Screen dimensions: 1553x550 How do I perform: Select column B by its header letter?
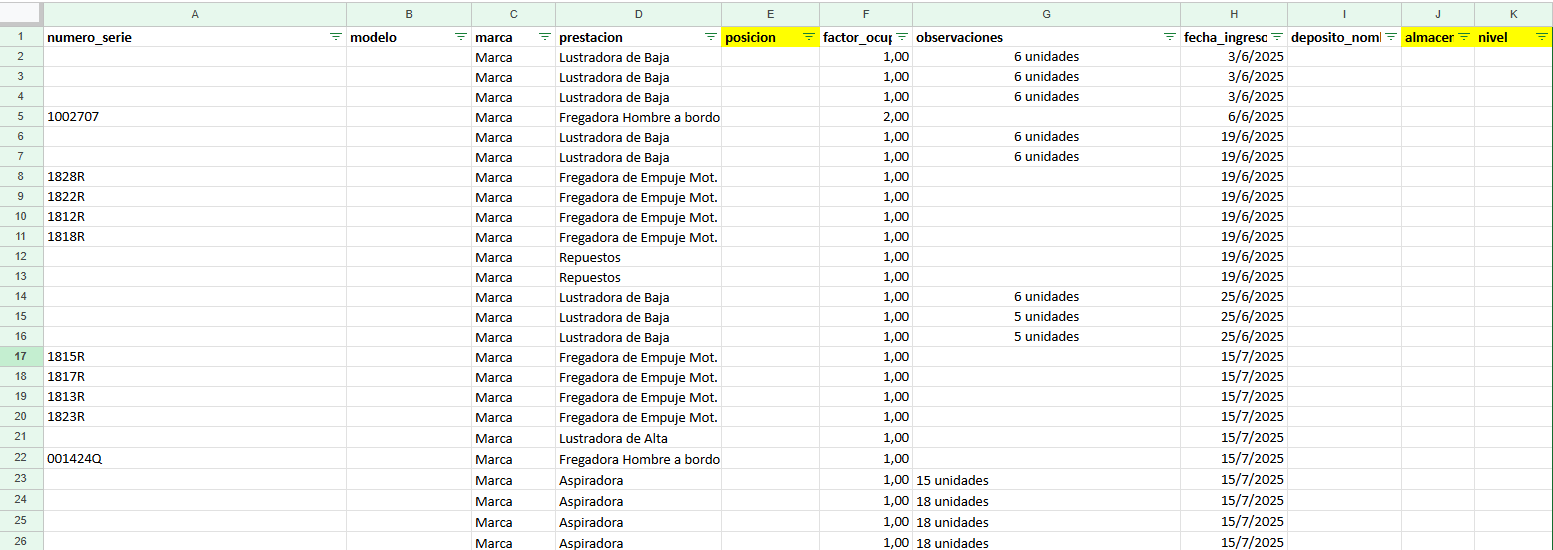(409, 14)
